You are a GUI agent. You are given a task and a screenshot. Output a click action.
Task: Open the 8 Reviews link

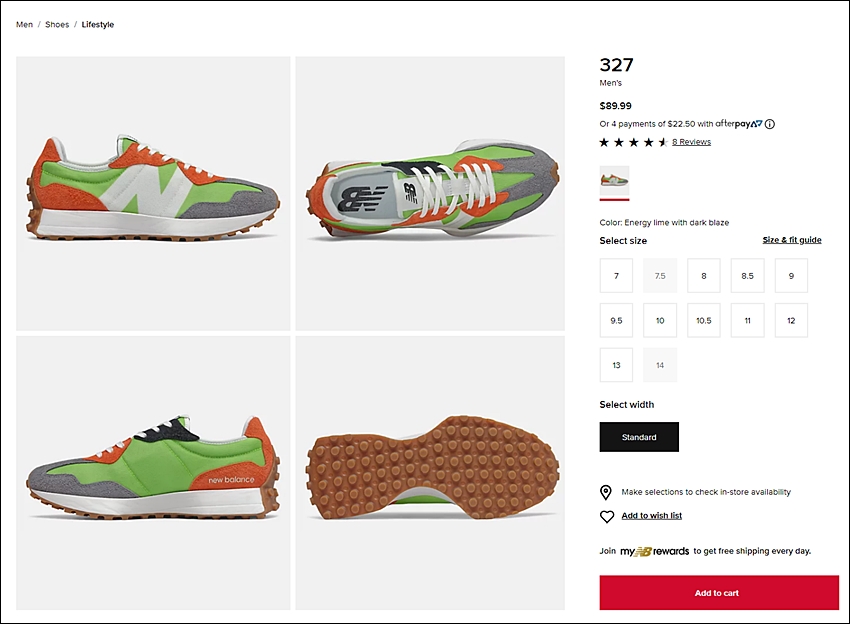point(691,142)
